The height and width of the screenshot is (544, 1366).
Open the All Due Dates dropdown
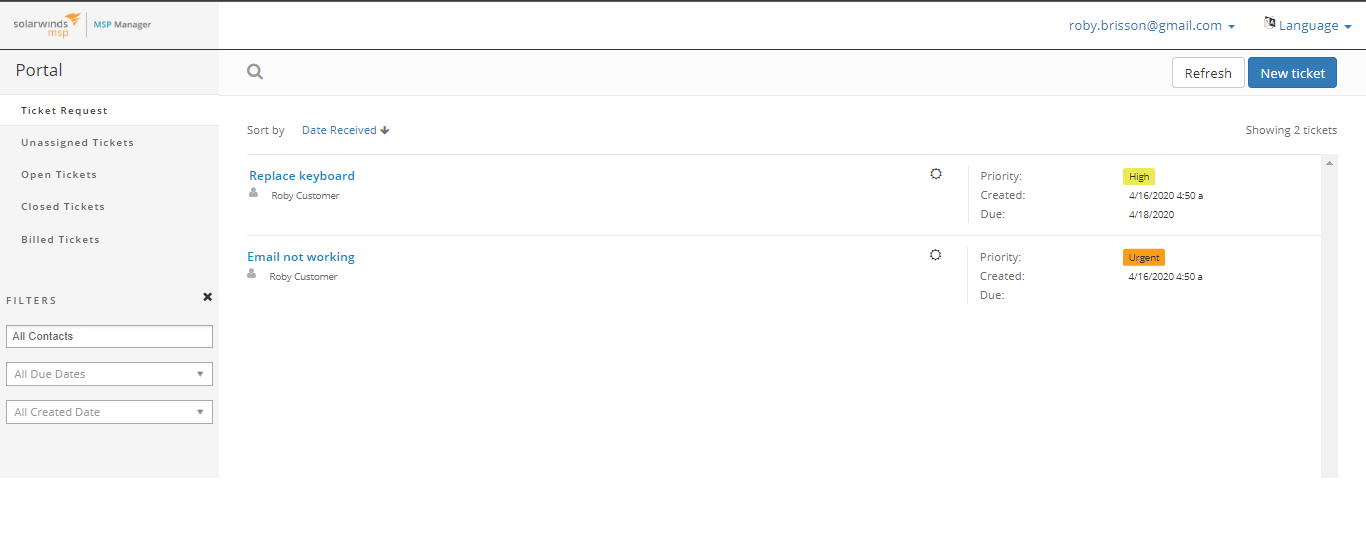(x=109, y=374)
